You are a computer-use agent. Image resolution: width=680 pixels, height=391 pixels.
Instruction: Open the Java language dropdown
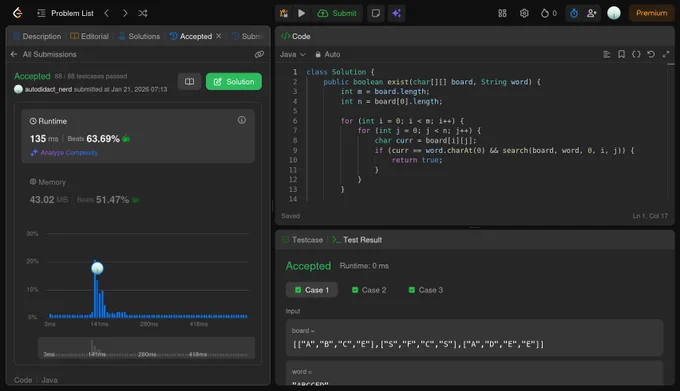[x=293, y=54]
